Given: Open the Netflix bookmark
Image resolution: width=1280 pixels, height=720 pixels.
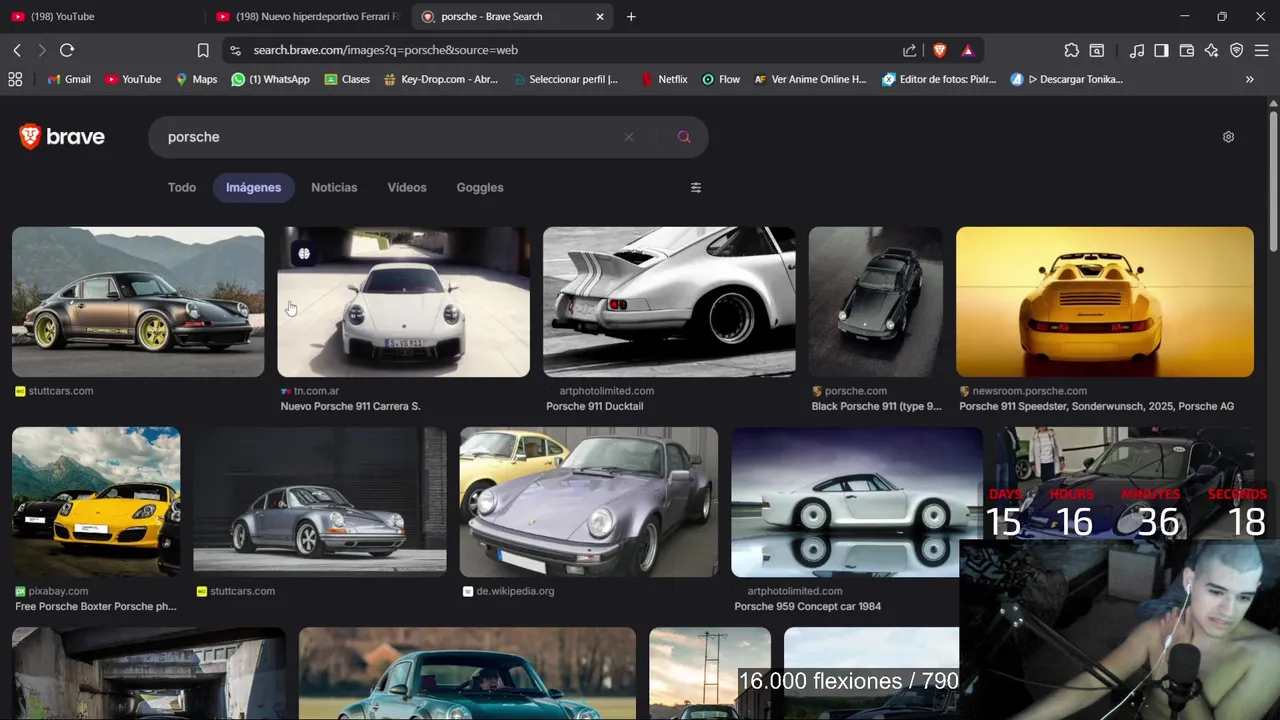Looking at the screenshot, I should pos(664,79).
